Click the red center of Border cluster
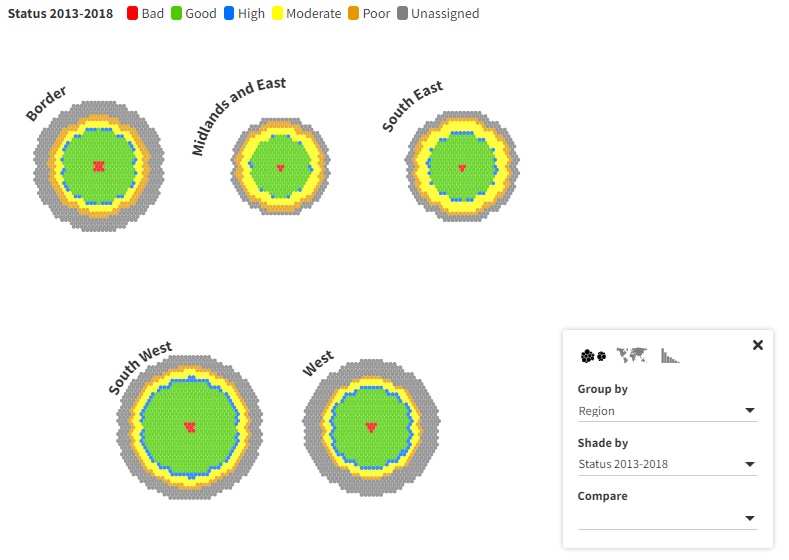The height and width of the screenshot is (560, 789). (99, 166)
